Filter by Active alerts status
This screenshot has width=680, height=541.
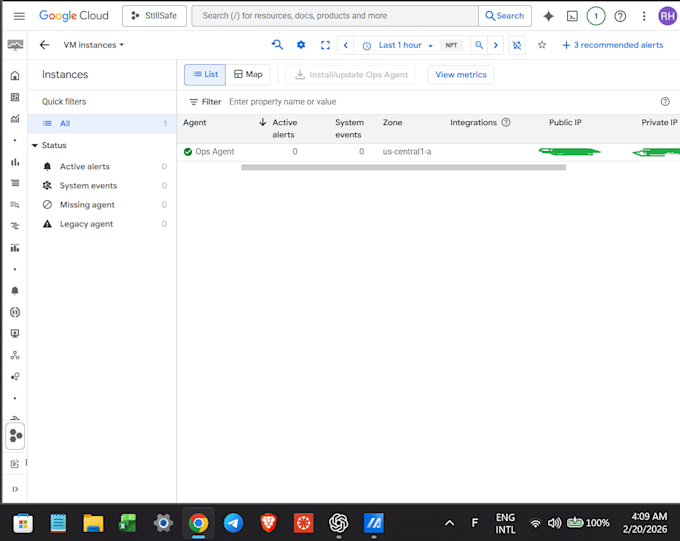[104, 167]
